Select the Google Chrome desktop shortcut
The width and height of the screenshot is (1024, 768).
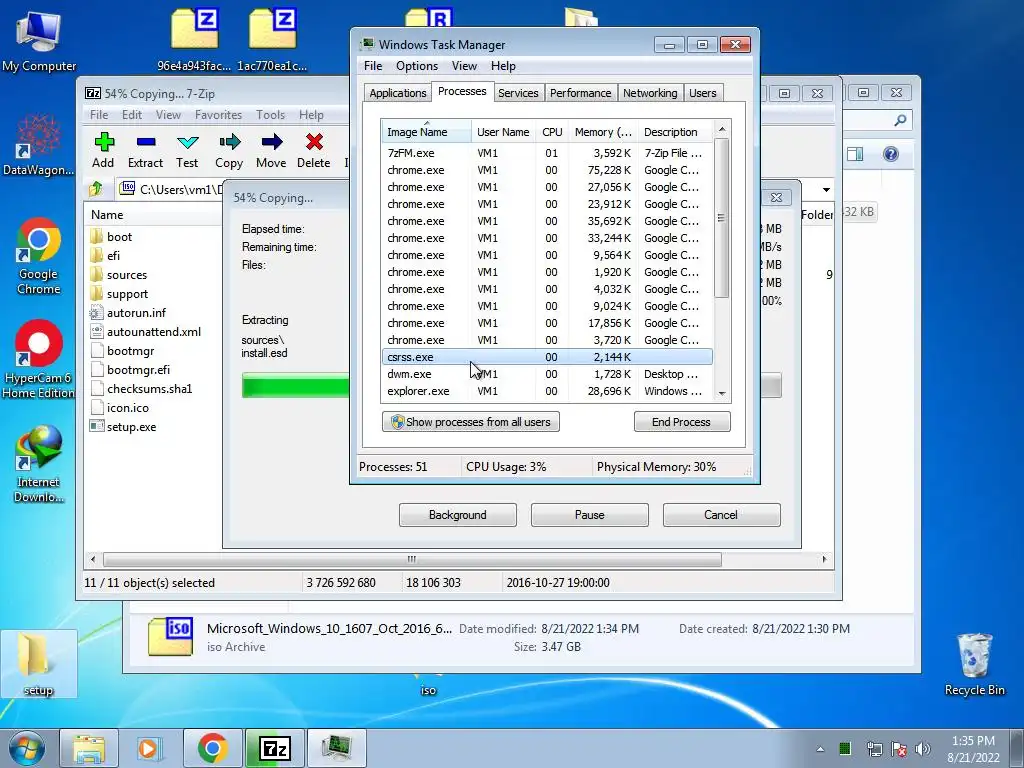tap(38, 257)
